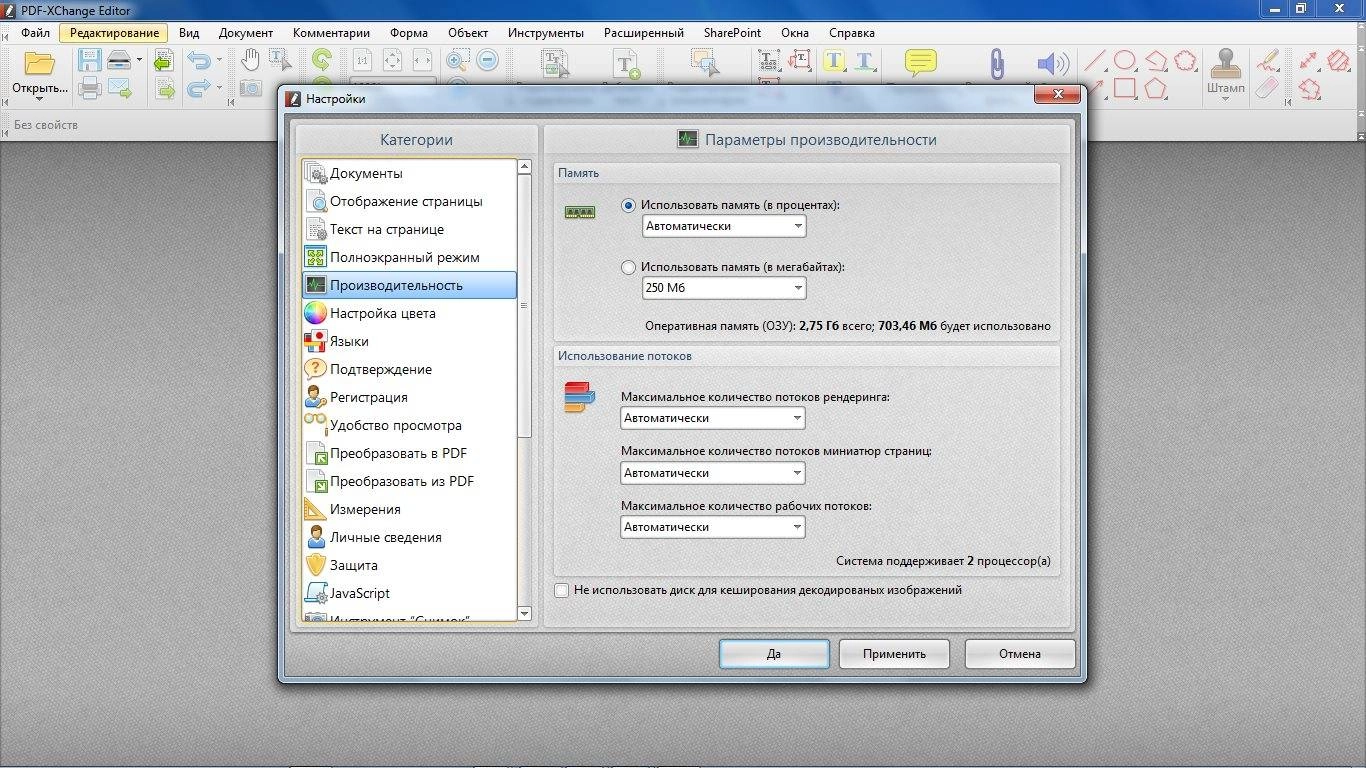Select the Underline Text tool icon
The width and height of the screenshot is (1366, 768).
click(x=864, y=60)
